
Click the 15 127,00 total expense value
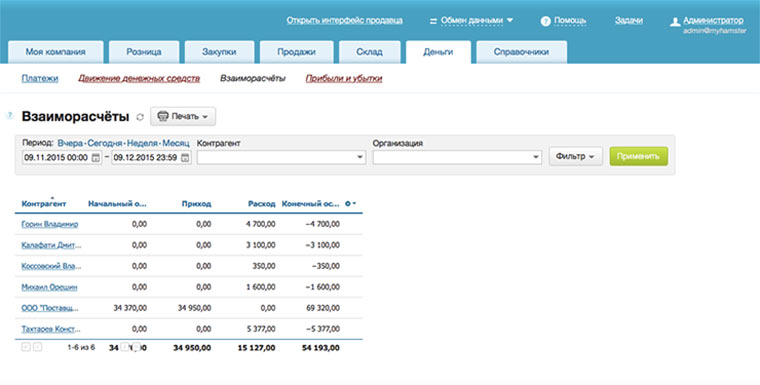tap(256, 348)
